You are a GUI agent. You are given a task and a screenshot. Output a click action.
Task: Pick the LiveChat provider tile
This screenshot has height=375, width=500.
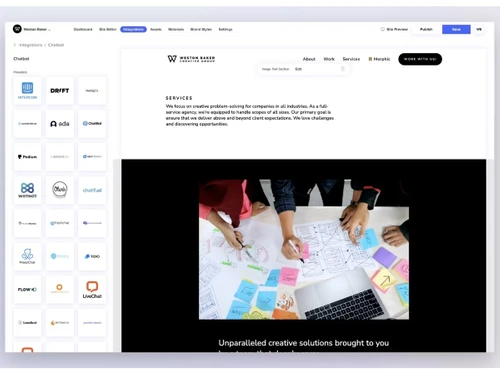tap(92, 289)
